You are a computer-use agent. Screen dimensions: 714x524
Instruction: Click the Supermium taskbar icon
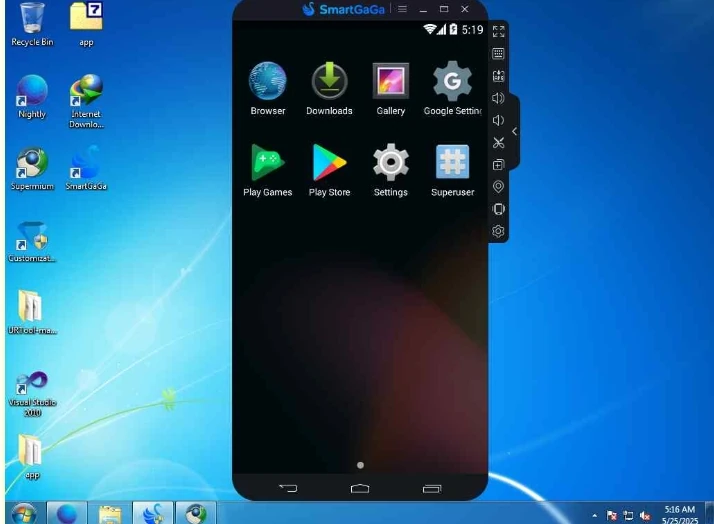pyautogui.click(x=196, y=514)
